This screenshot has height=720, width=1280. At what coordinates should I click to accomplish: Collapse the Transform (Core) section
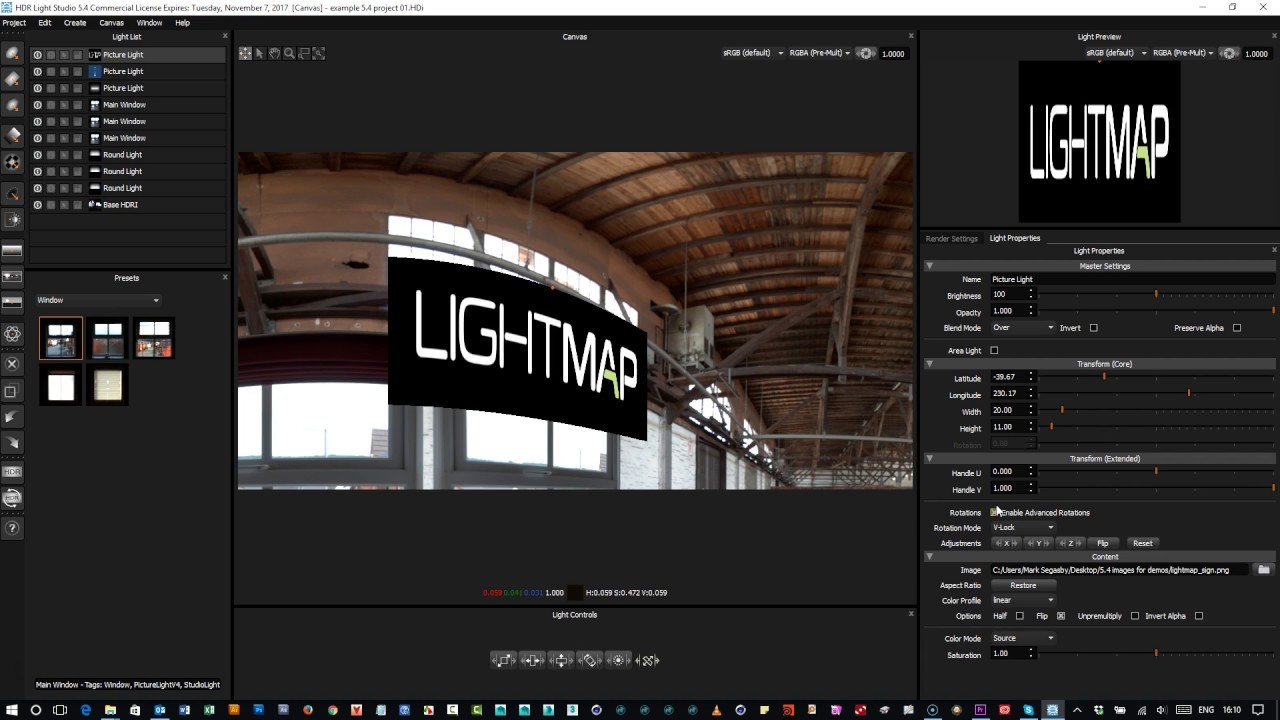(929, 364)
